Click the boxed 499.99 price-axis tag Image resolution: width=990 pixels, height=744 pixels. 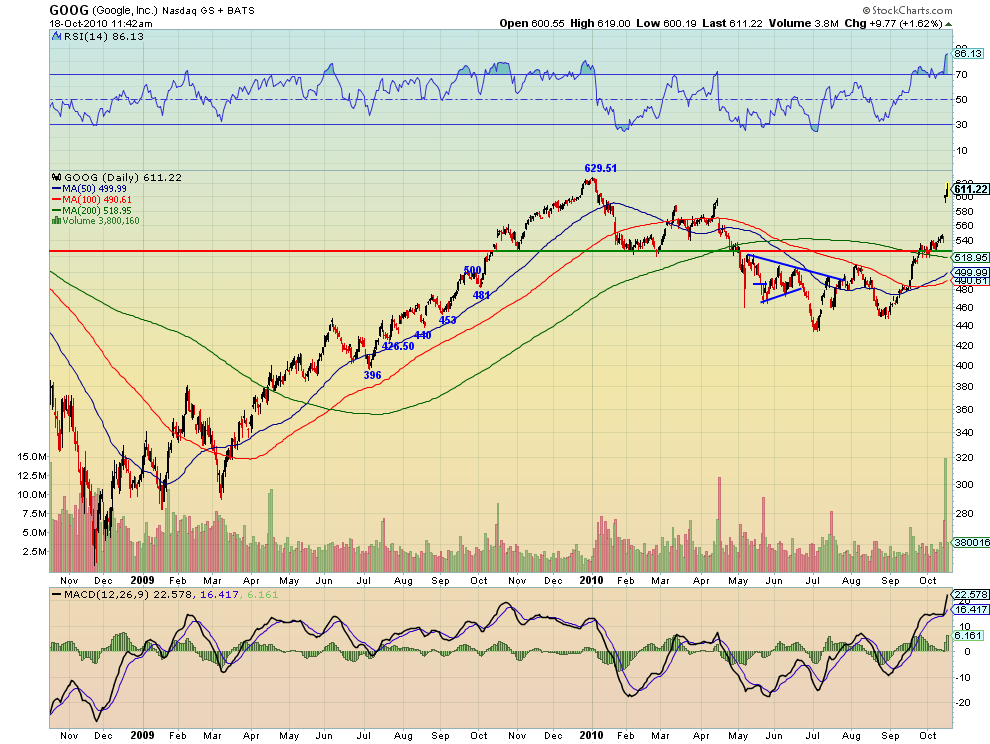(x=971, y=273)
